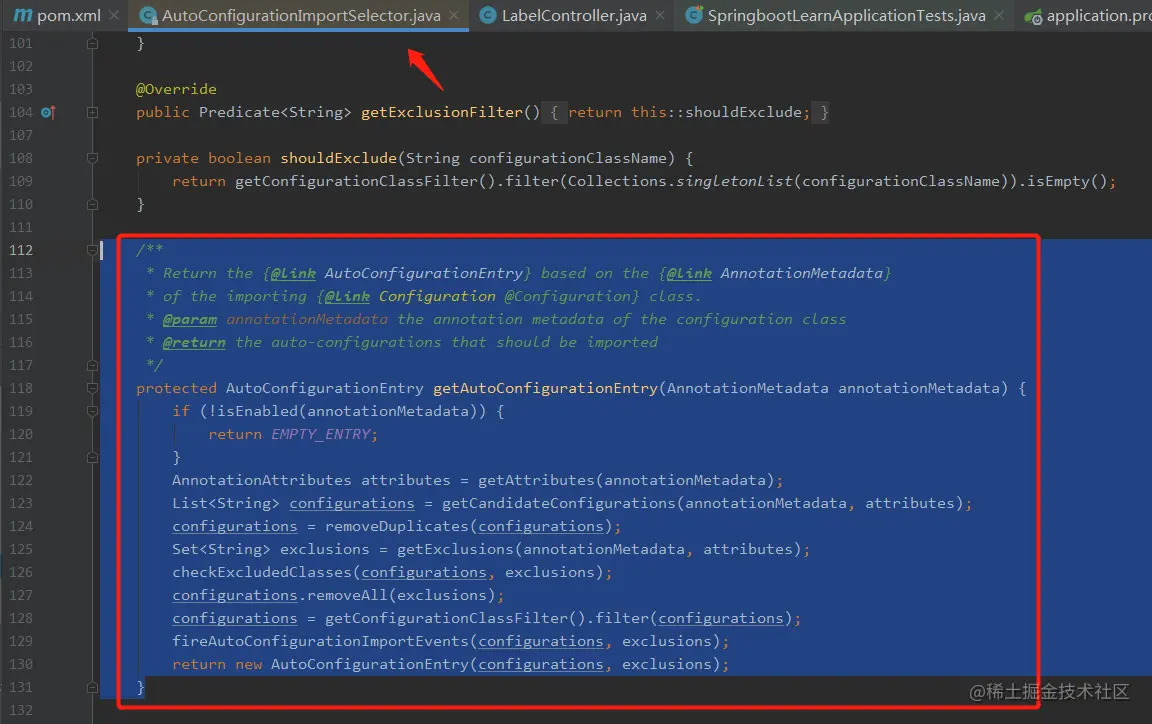Click 'AnnotationAttributes' type on line 122
The width and height of the screenshot is (1152, 724).
tap(262, 481)
